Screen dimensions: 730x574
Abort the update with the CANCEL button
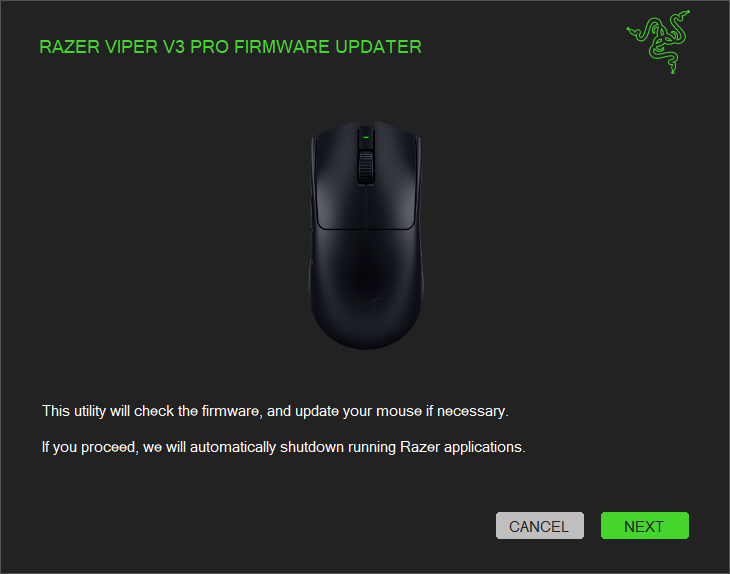[540, 526]
